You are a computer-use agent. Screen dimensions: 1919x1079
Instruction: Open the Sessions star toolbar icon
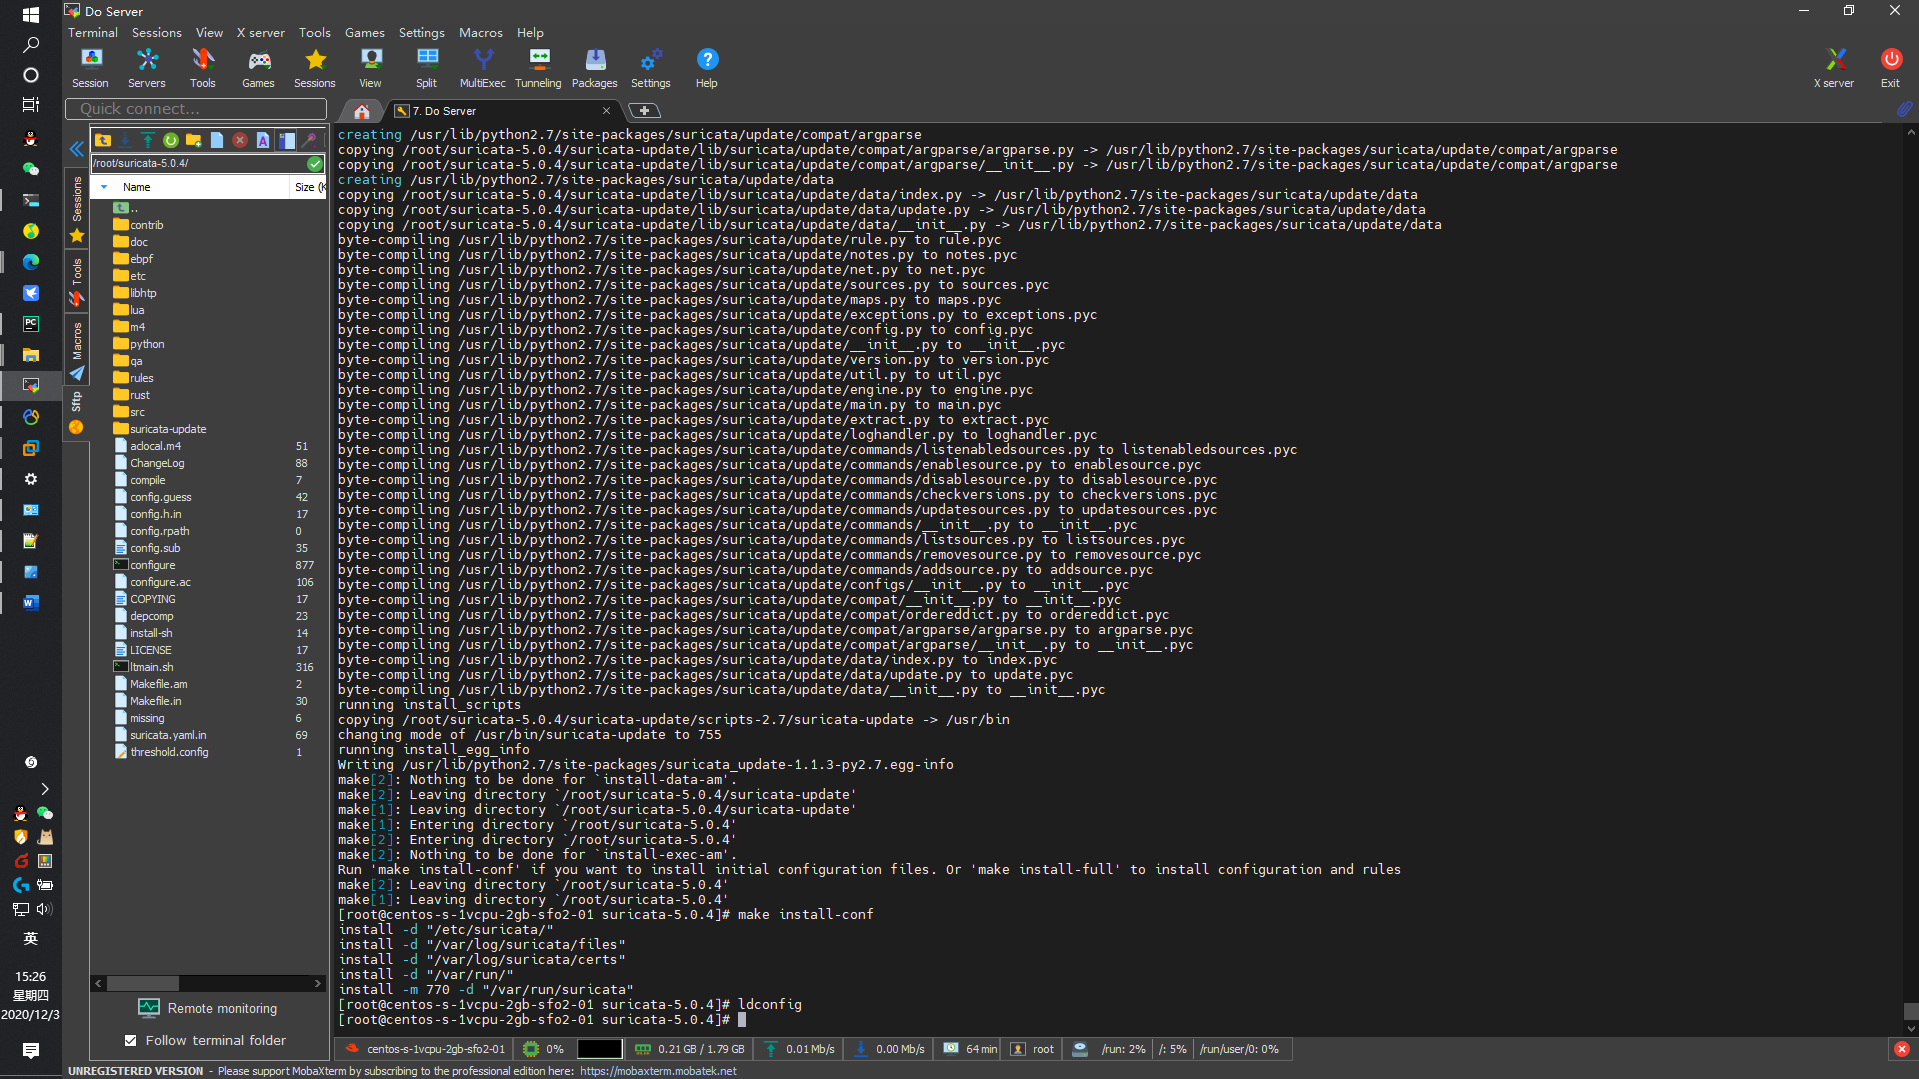click(x=314, y=68)
